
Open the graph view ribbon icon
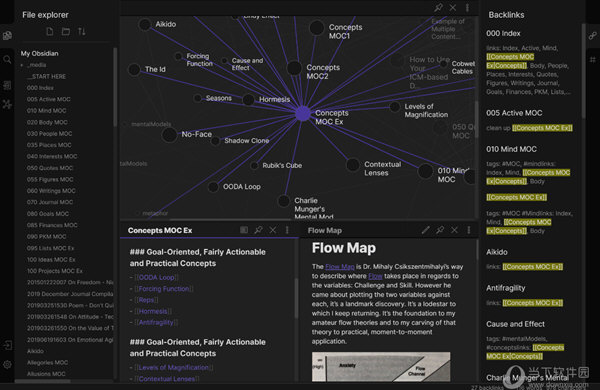tap(7, 104)
